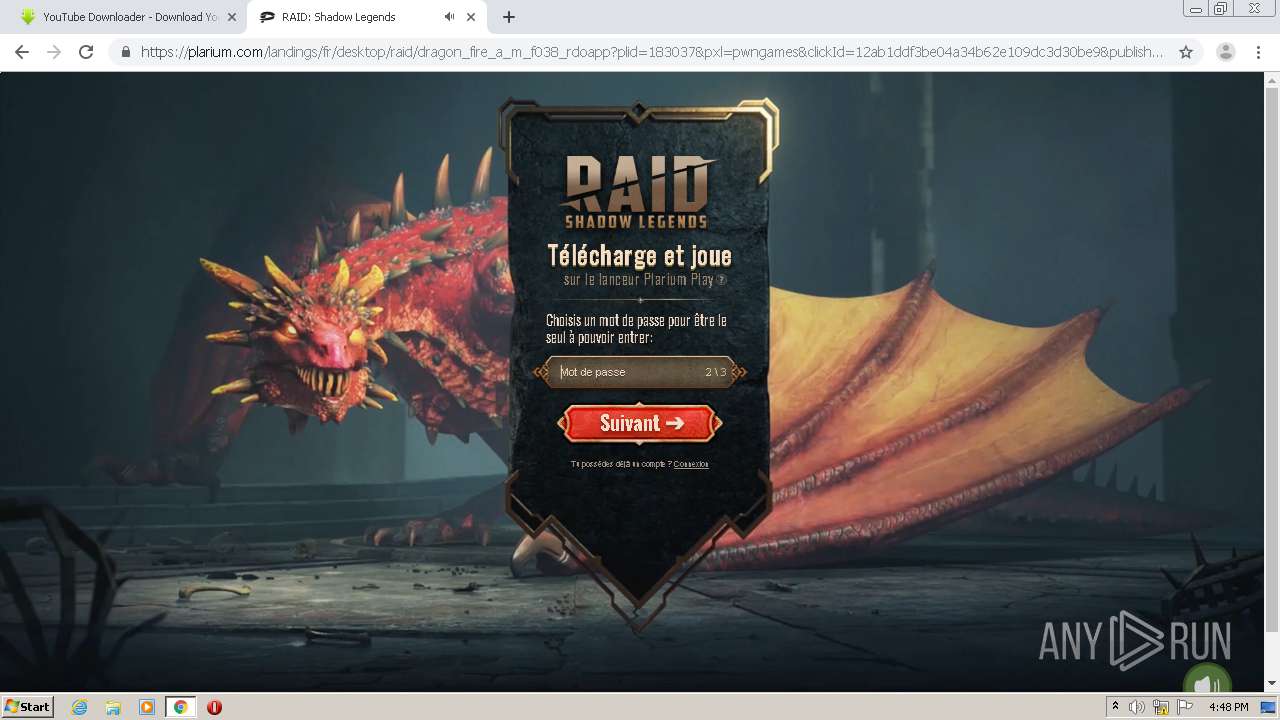Open the volume speaker tray icon
1280x720 pixels.
click(x=1136, y=707)
